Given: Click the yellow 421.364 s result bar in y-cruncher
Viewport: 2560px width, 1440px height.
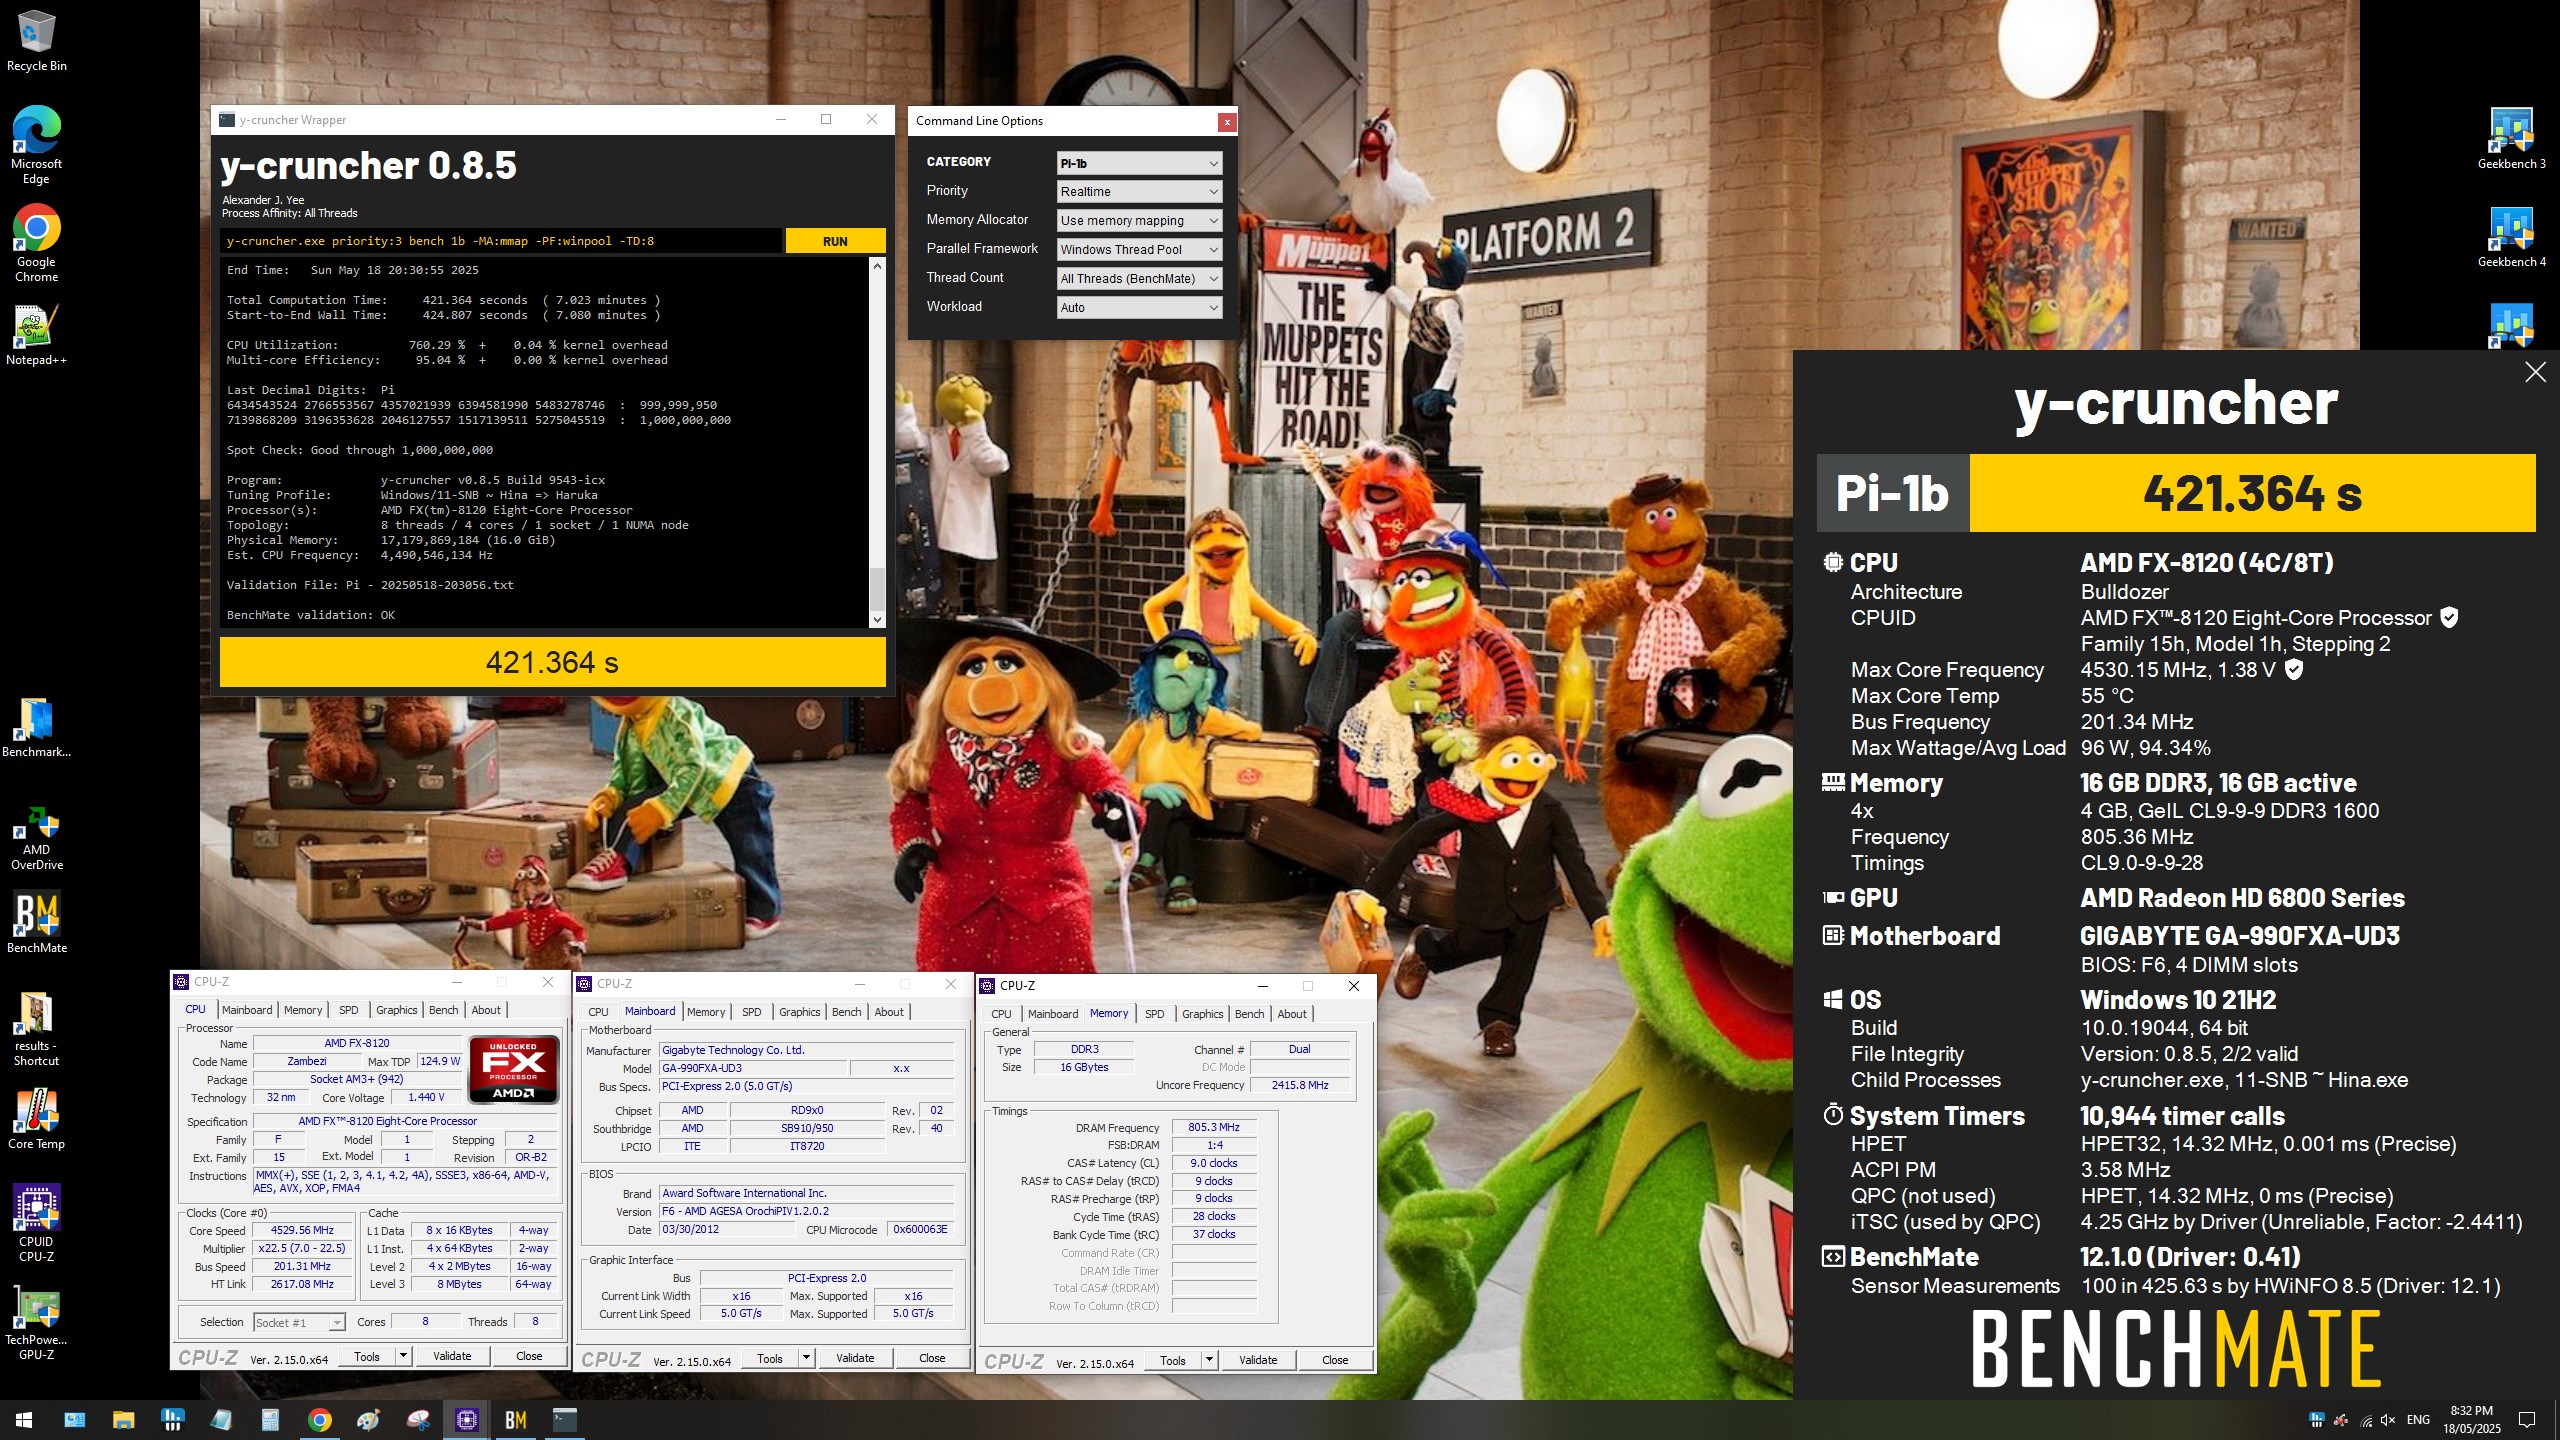Looking at the screenshot, I should [x=553, y=662].
